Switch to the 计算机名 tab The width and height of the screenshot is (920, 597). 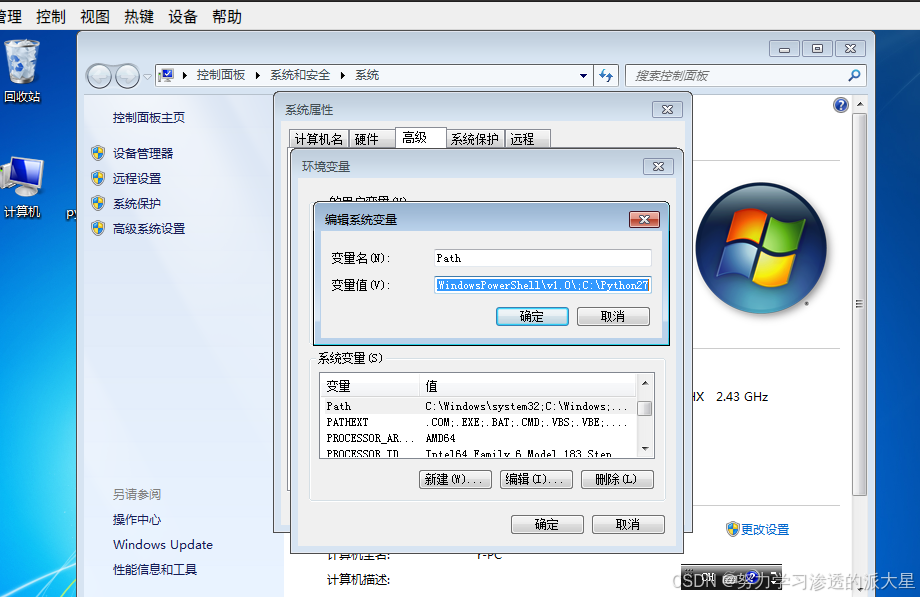[319, 139]
